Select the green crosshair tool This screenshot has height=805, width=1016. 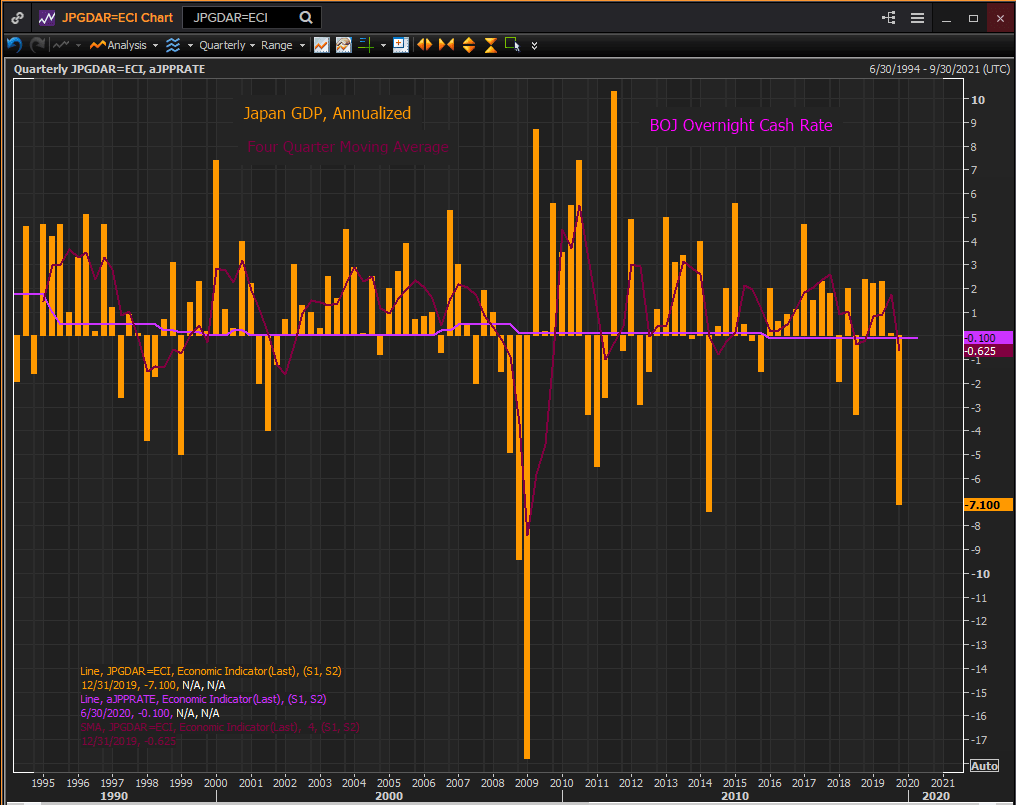pyautogui.click(x=366, y=45)
